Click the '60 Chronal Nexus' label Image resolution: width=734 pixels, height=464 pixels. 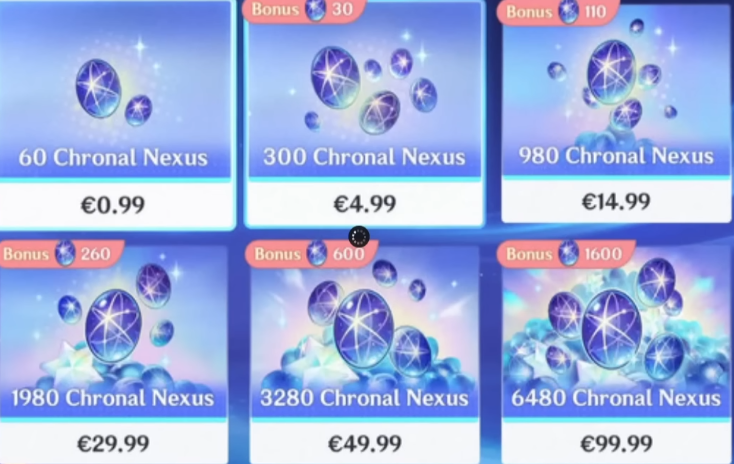(x=113, y=157)
